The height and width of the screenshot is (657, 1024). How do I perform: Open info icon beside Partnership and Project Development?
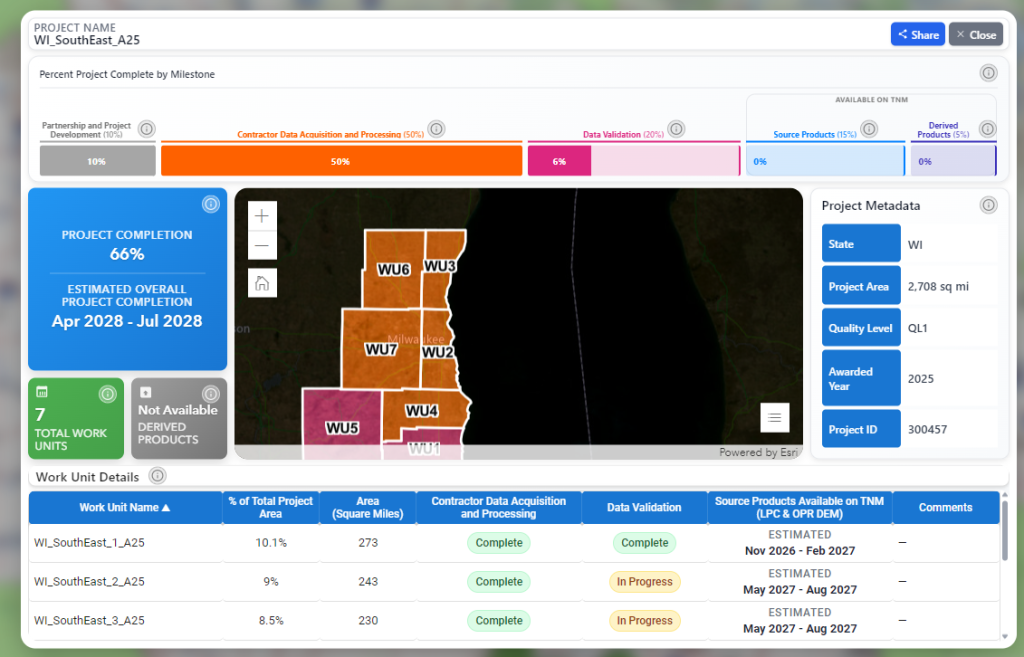coord(146,129)
